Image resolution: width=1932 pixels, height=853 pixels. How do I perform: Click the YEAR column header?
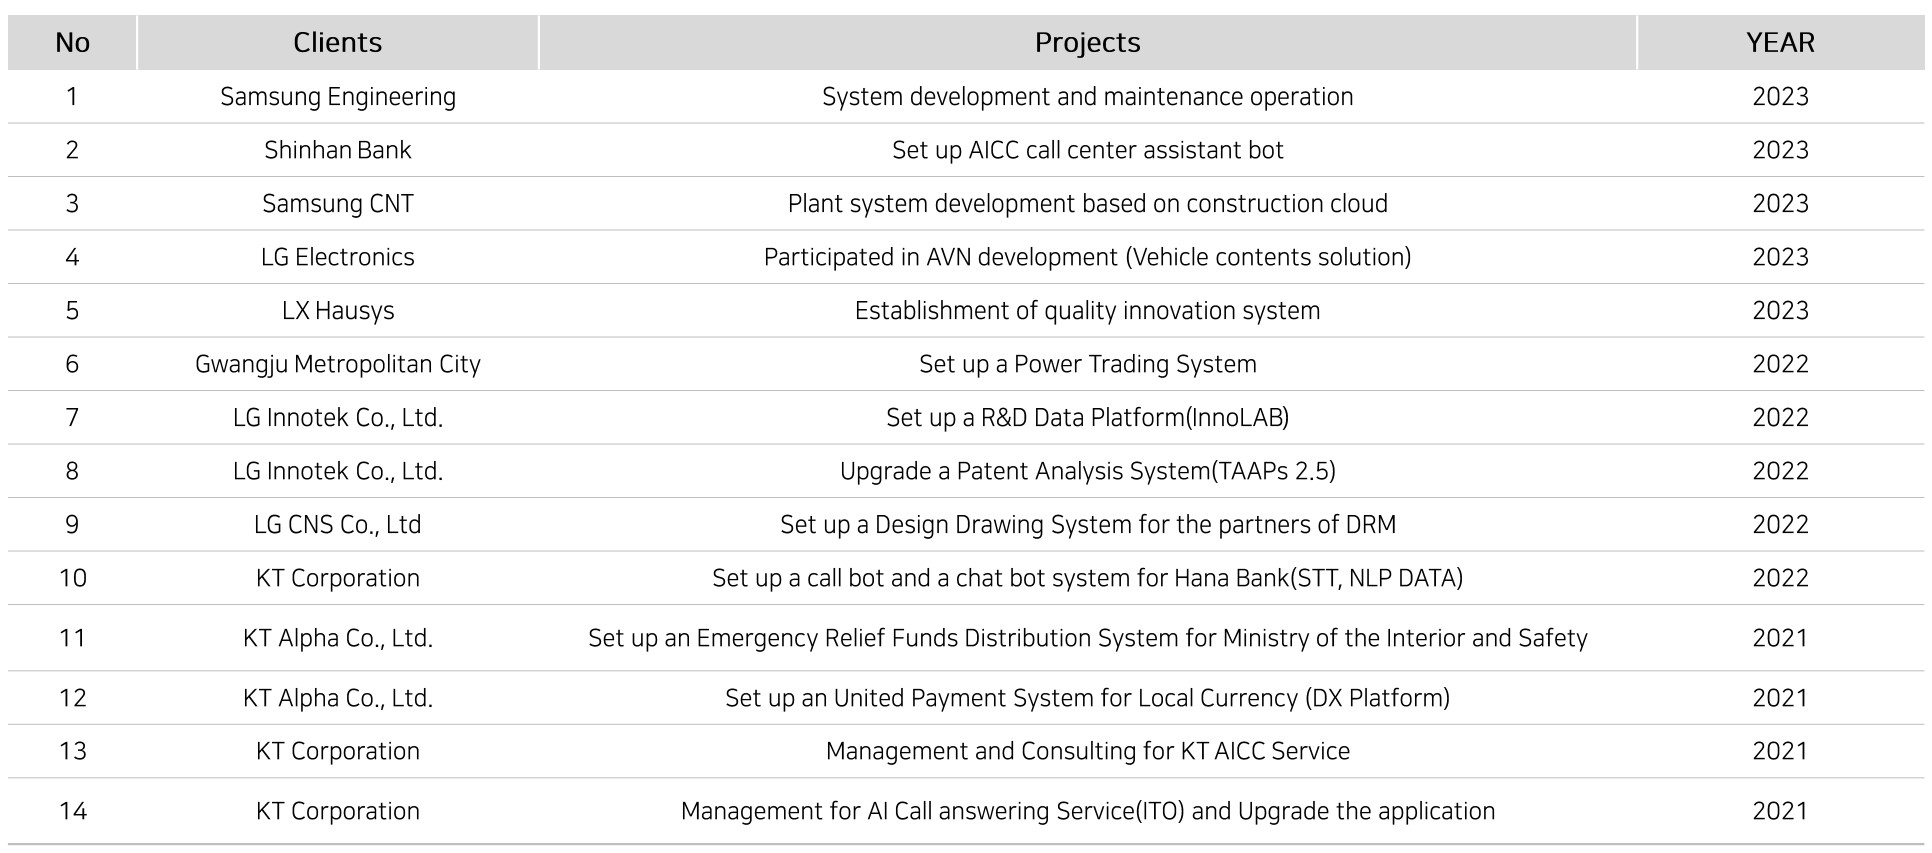(1780, 42)
